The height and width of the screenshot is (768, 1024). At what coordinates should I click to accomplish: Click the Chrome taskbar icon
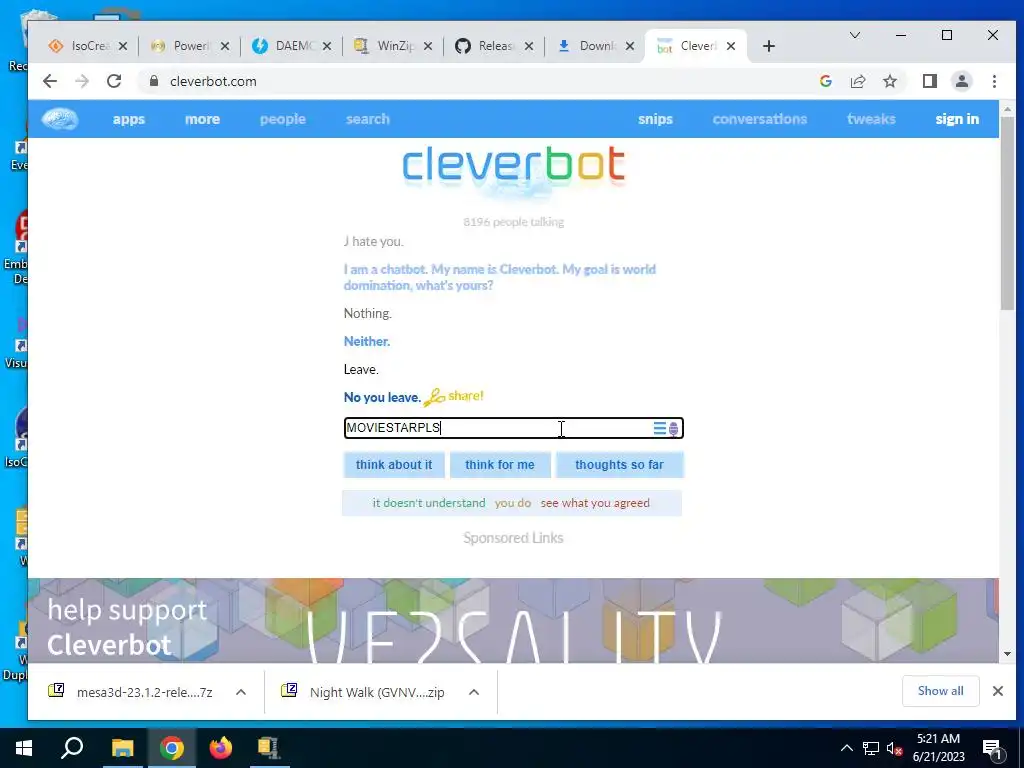(172, 748)
